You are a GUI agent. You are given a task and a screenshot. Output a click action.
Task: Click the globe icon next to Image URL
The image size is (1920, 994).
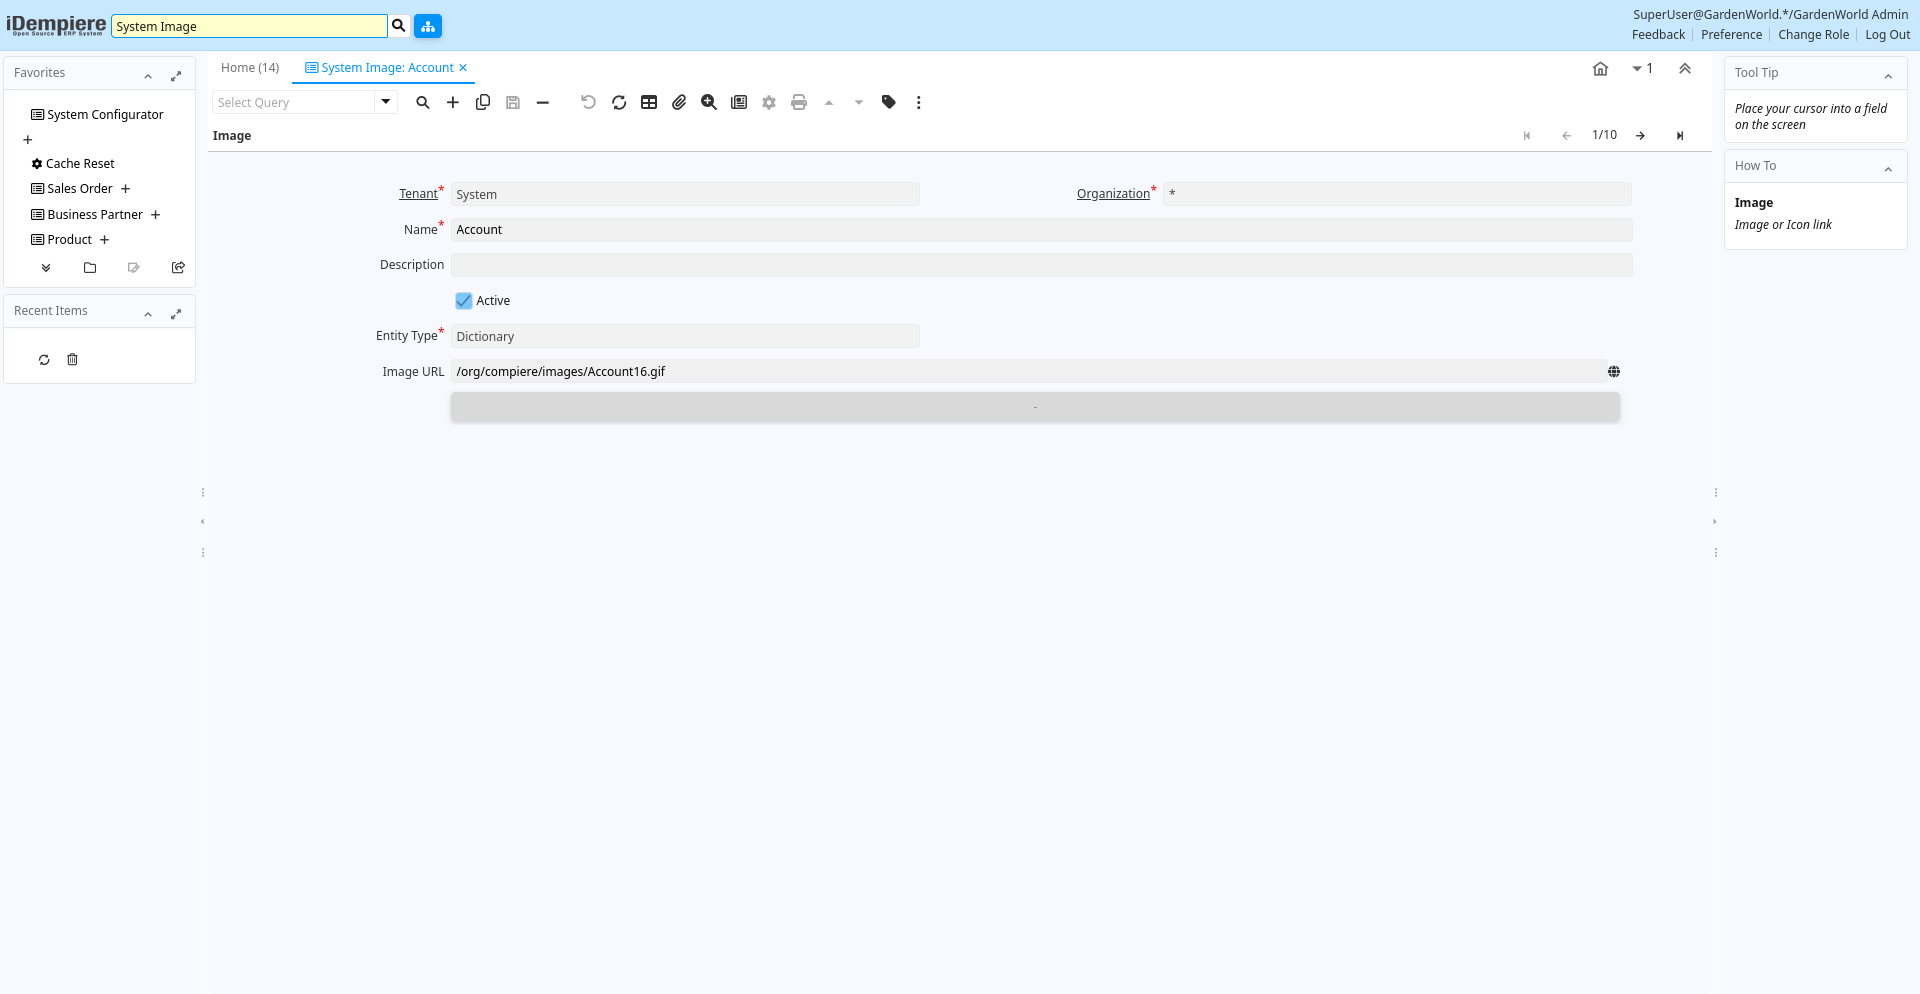pyautogui.click(x=1614, y=372)
